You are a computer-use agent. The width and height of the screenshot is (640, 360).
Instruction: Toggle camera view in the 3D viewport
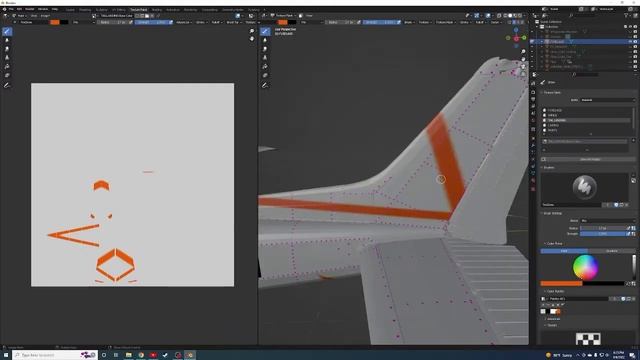(523, 67)
